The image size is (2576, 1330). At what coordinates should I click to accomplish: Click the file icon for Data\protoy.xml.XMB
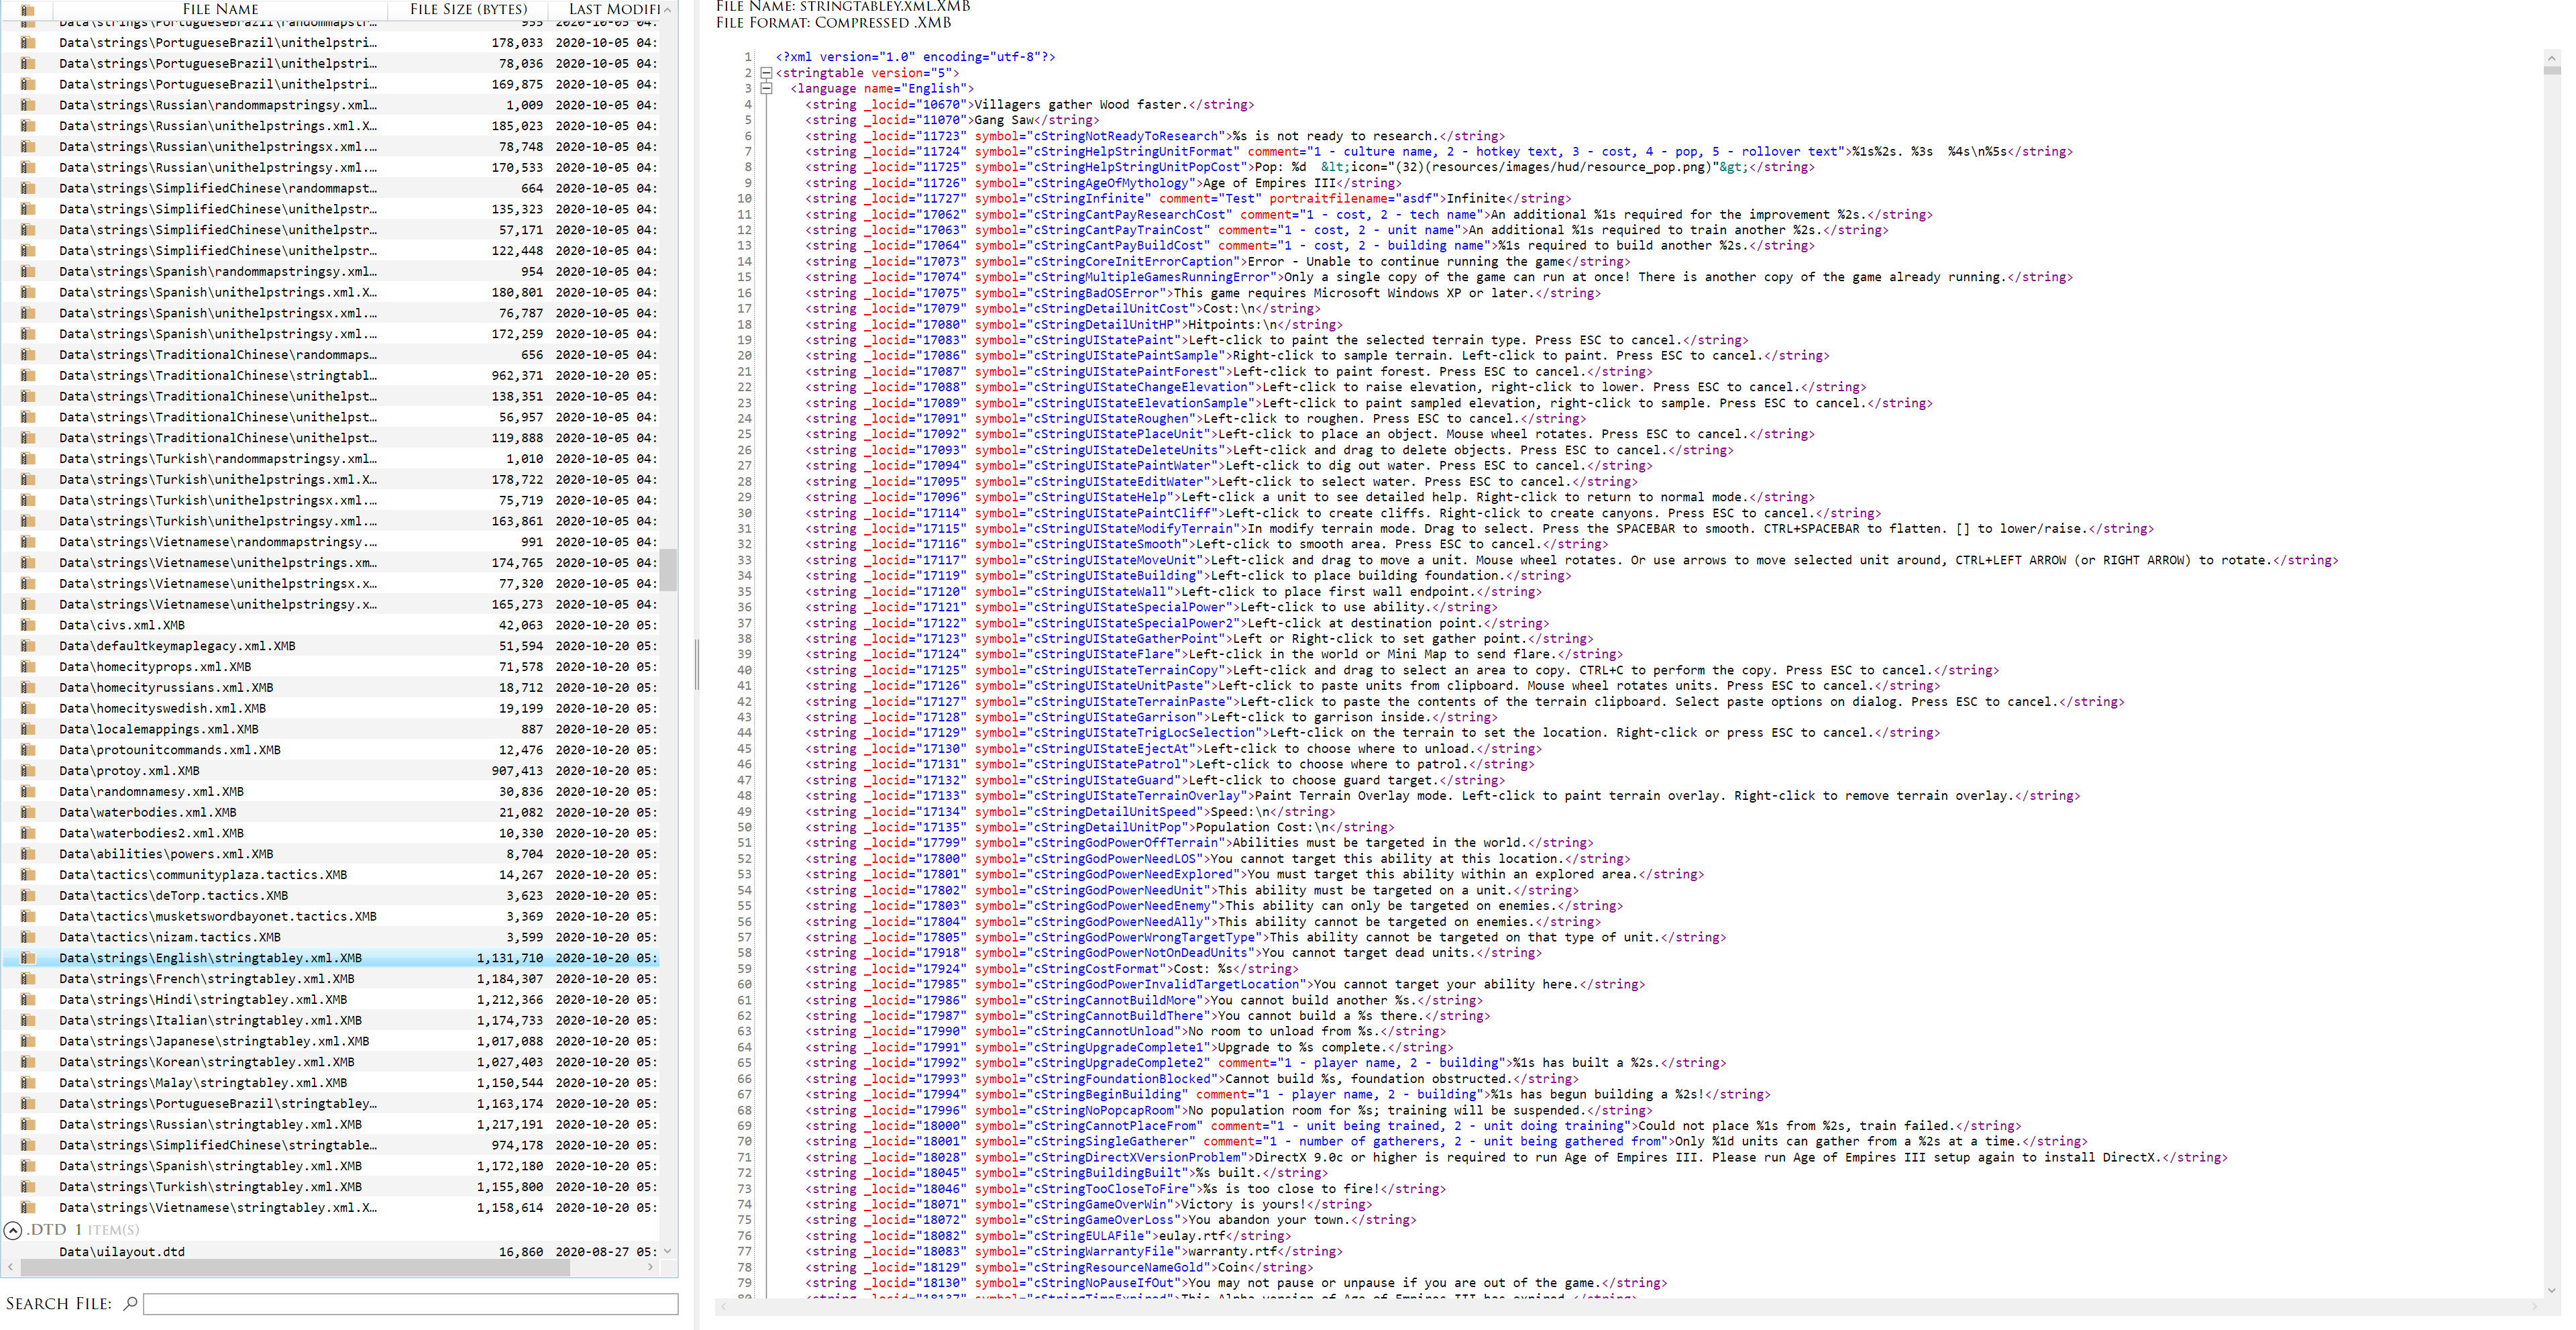coord(28,771)
